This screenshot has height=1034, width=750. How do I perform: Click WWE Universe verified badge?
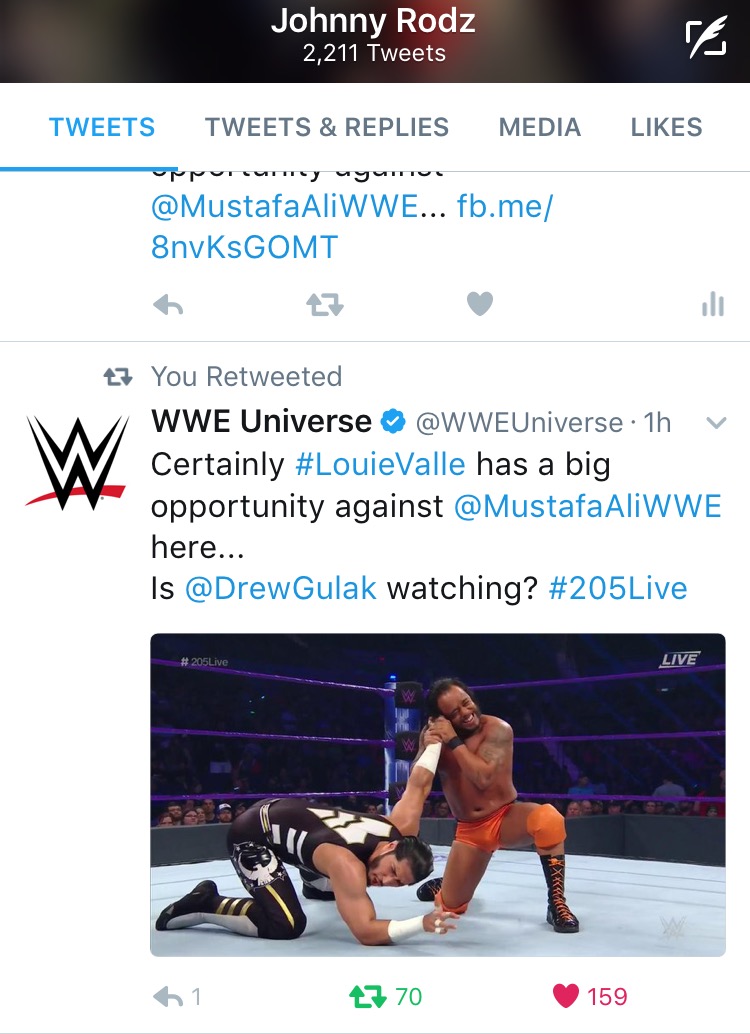click(394, 421)
